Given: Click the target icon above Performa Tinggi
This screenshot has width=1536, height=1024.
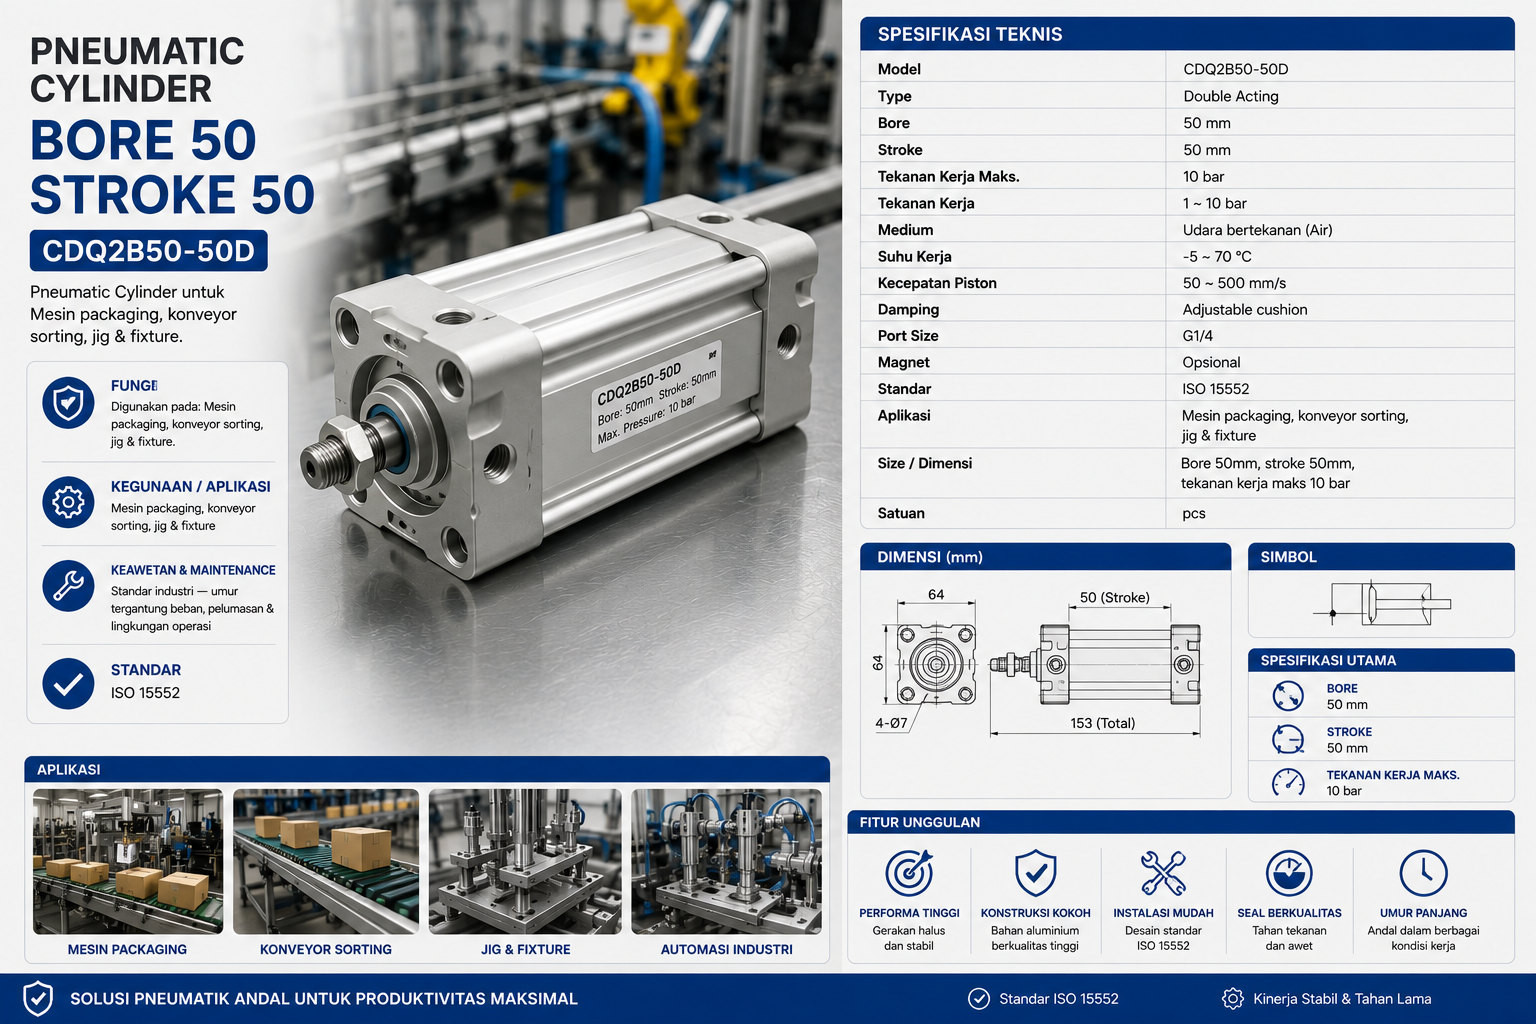Looking at the screenshot, I should coord(909,872).
